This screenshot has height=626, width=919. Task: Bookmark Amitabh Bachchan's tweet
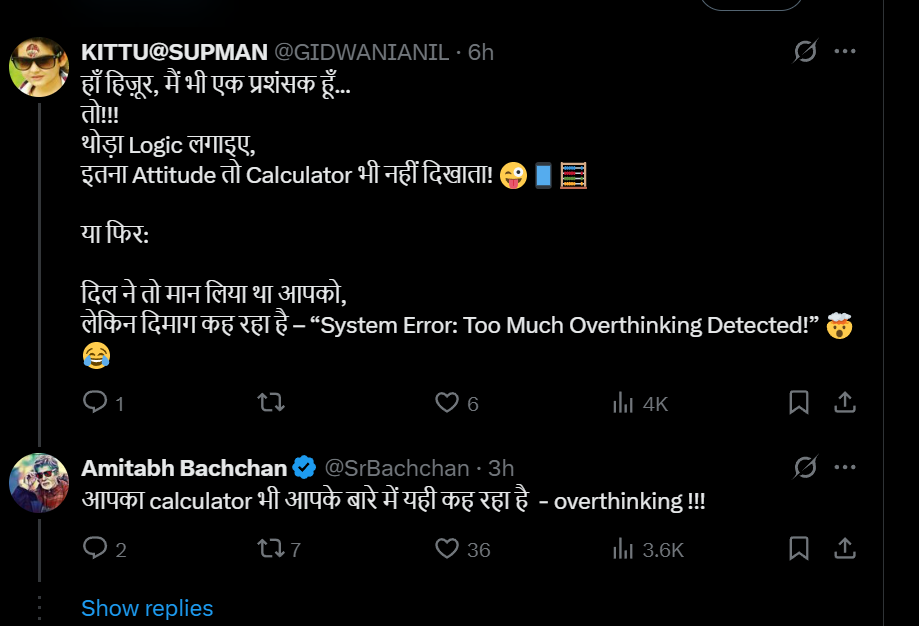[x=799, y=548]
